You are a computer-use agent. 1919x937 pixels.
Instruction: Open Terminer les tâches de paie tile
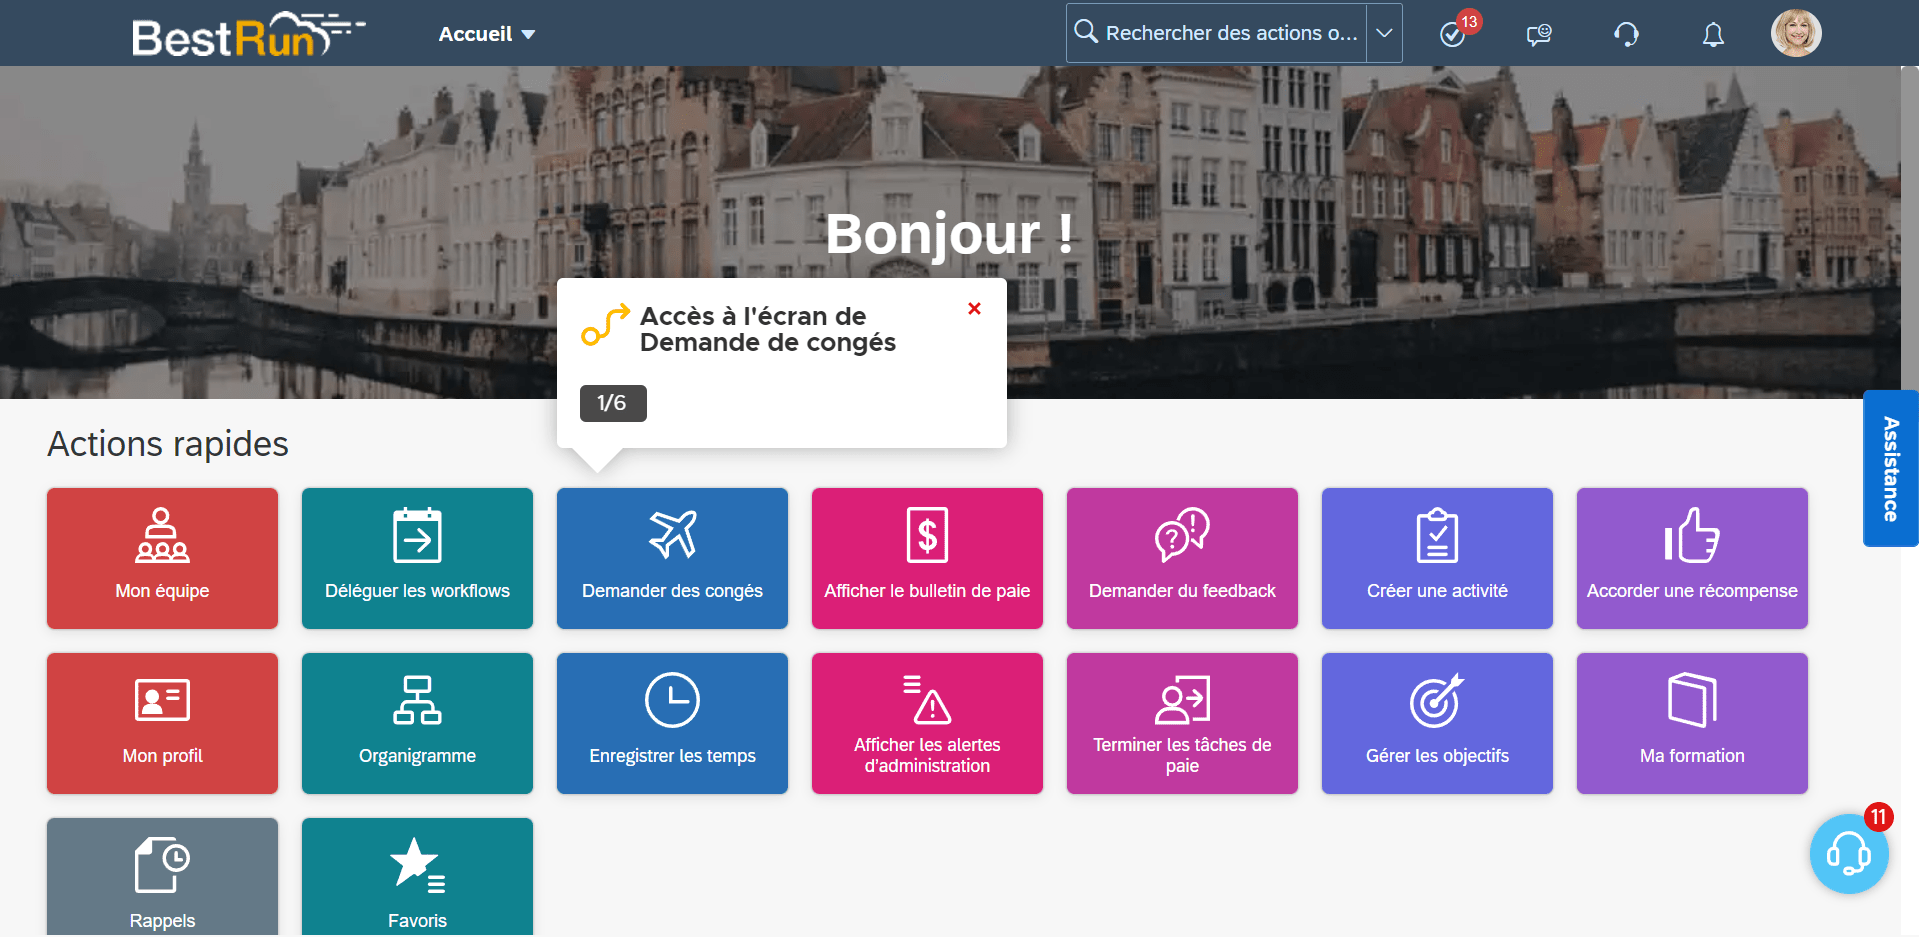click(x=1182, y=723)
